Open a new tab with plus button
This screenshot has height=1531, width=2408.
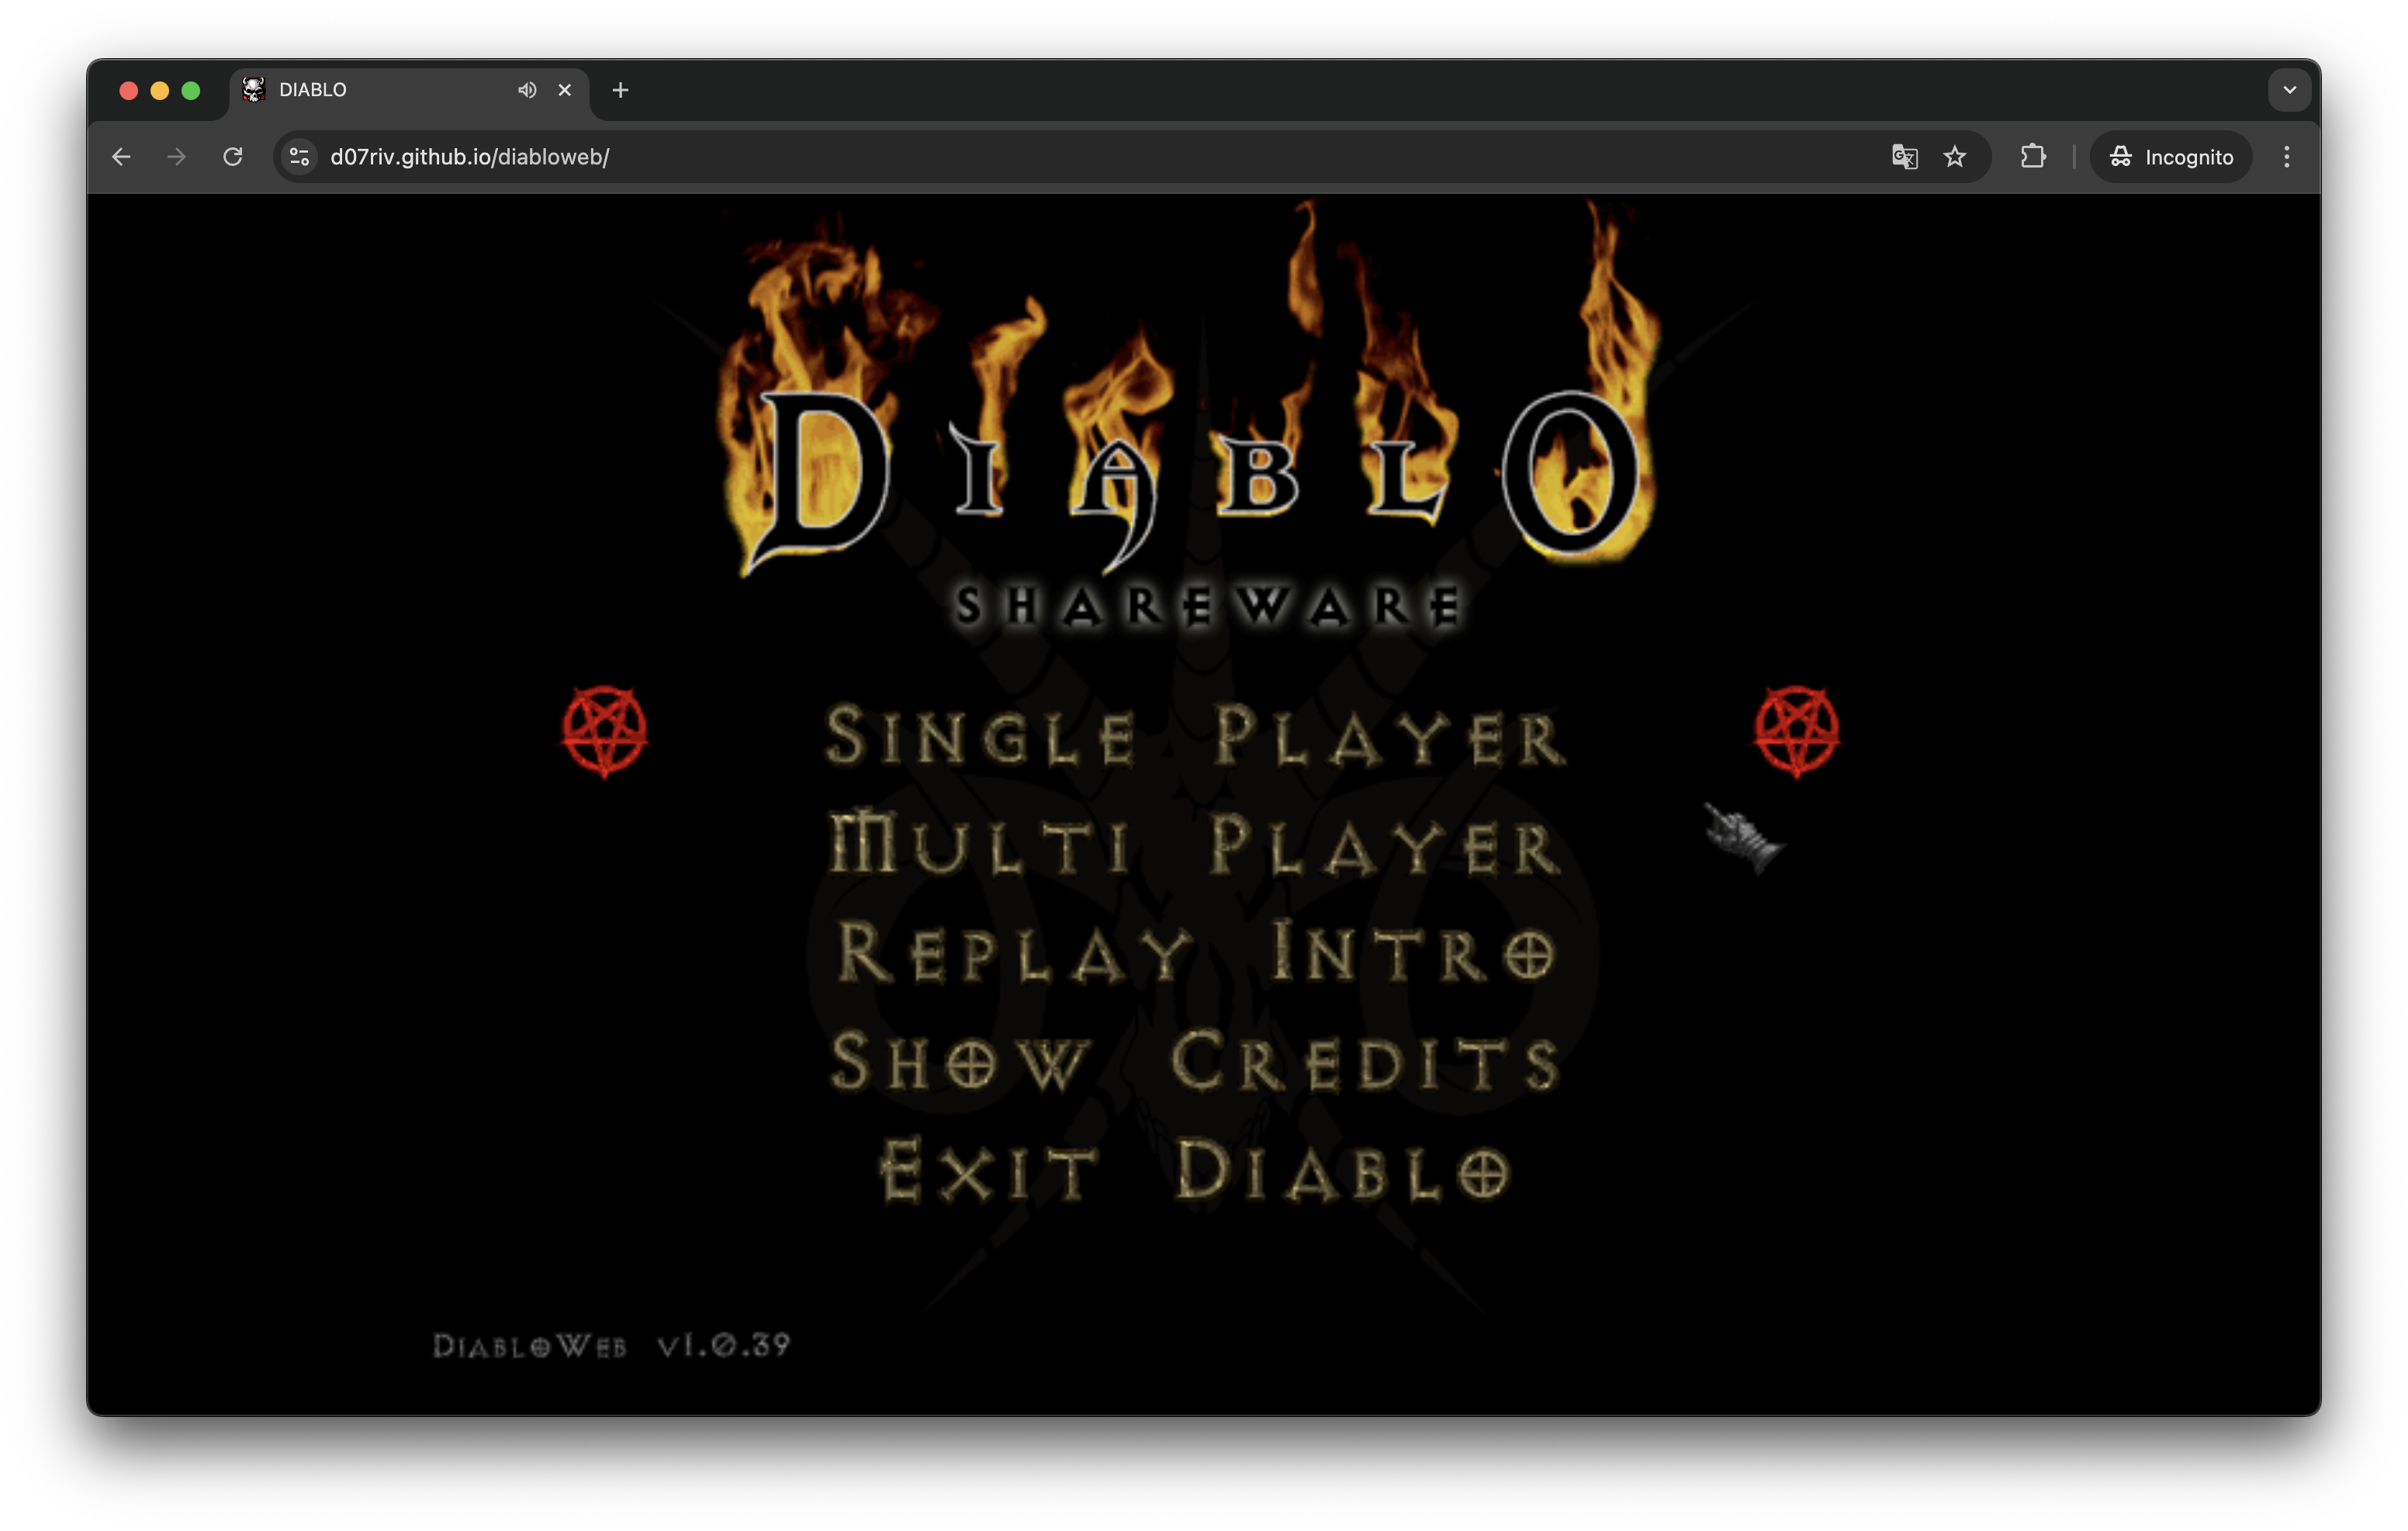click(620, 90)
